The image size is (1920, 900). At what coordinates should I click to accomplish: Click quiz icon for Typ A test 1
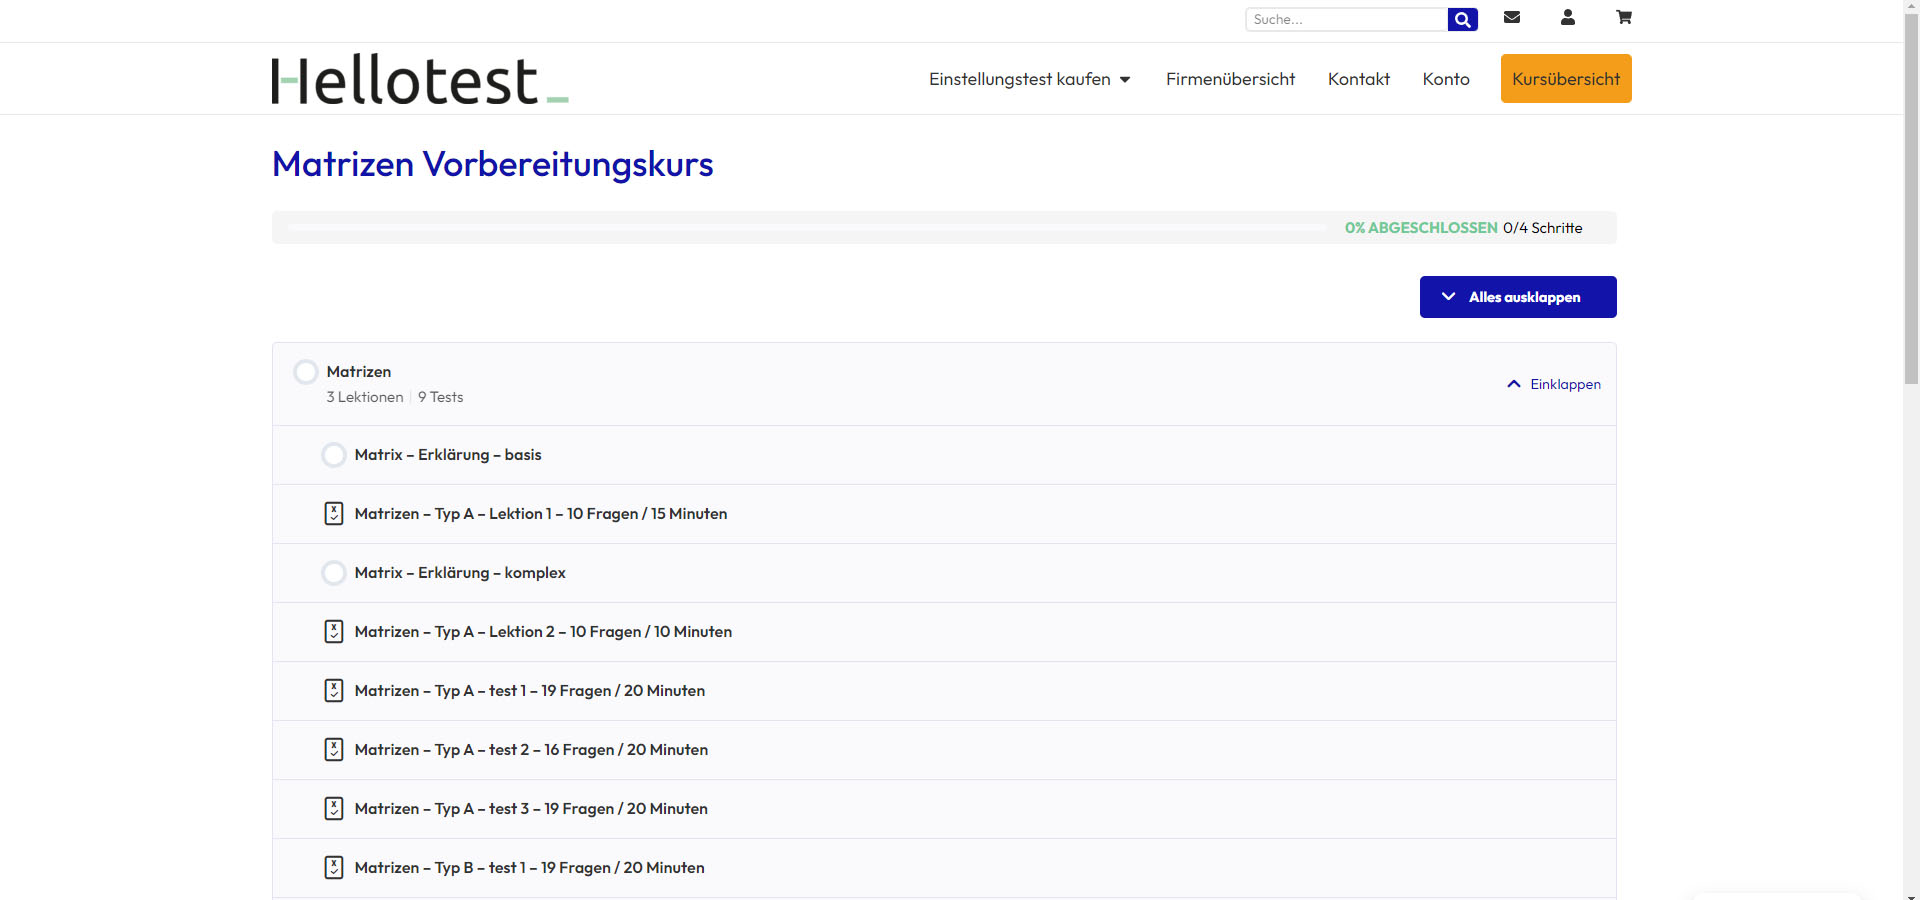pos(334,690)
